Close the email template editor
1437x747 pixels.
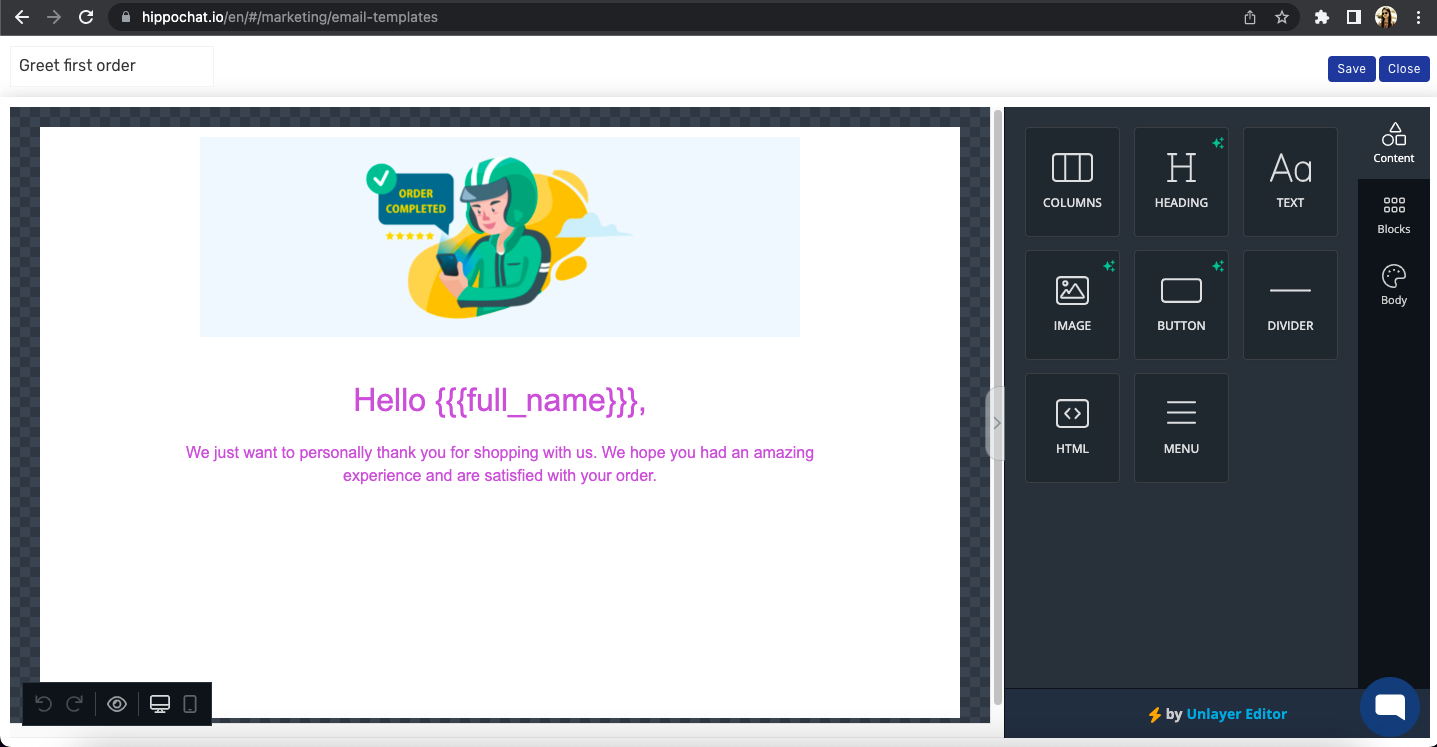coord(1404,69)
